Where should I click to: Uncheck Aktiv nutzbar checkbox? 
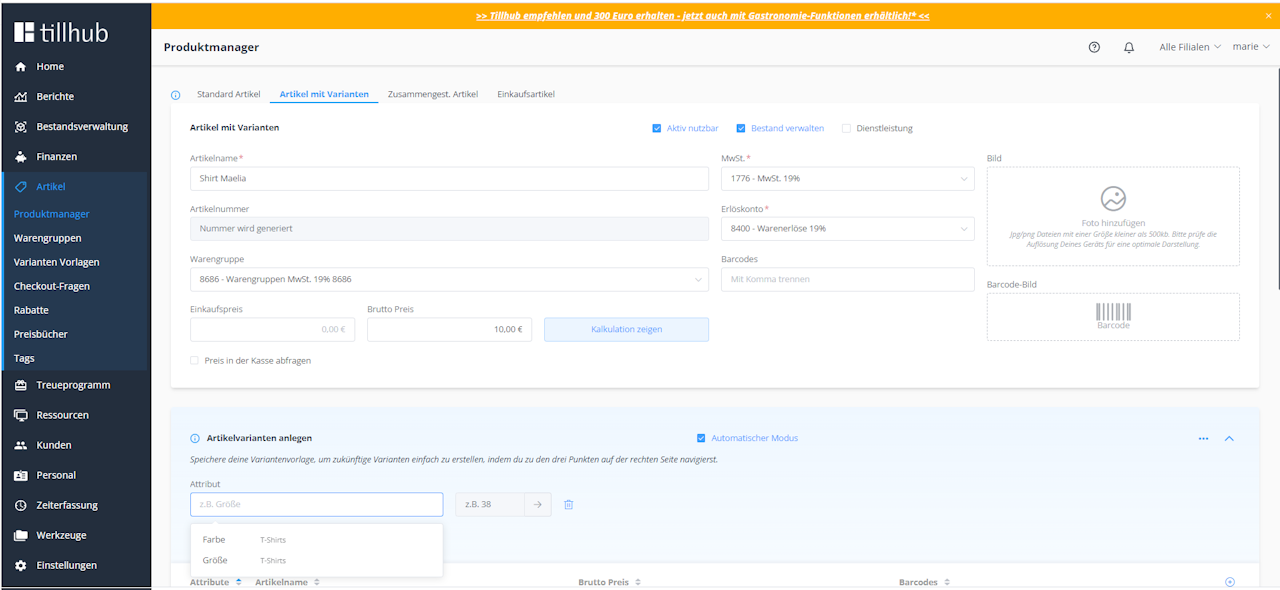tap(657, 128)
